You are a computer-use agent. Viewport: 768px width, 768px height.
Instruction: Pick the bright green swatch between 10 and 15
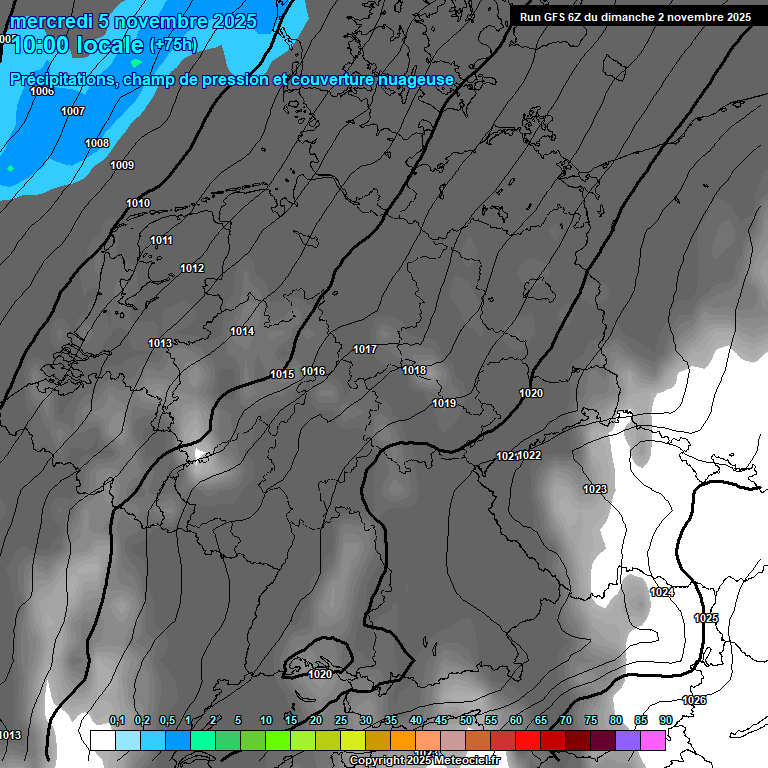click(278, 740)
